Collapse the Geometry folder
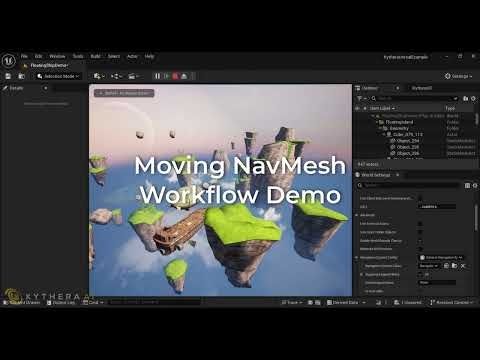This screenshot has width=480, height=360. tap(380, 128)
